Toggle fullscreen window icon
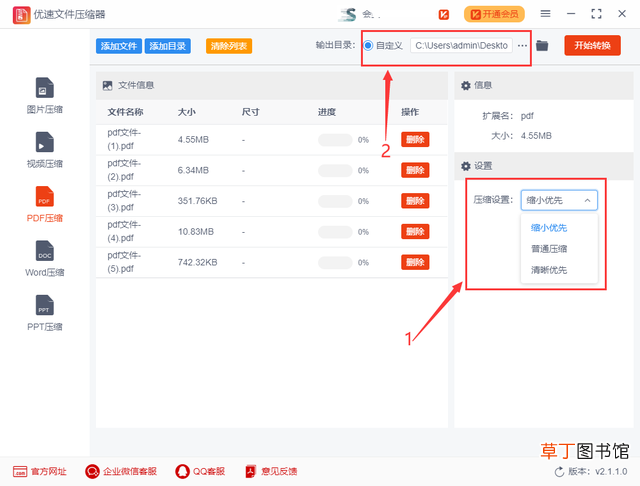This screenshot has height=486, width=640. click(596, 13)
